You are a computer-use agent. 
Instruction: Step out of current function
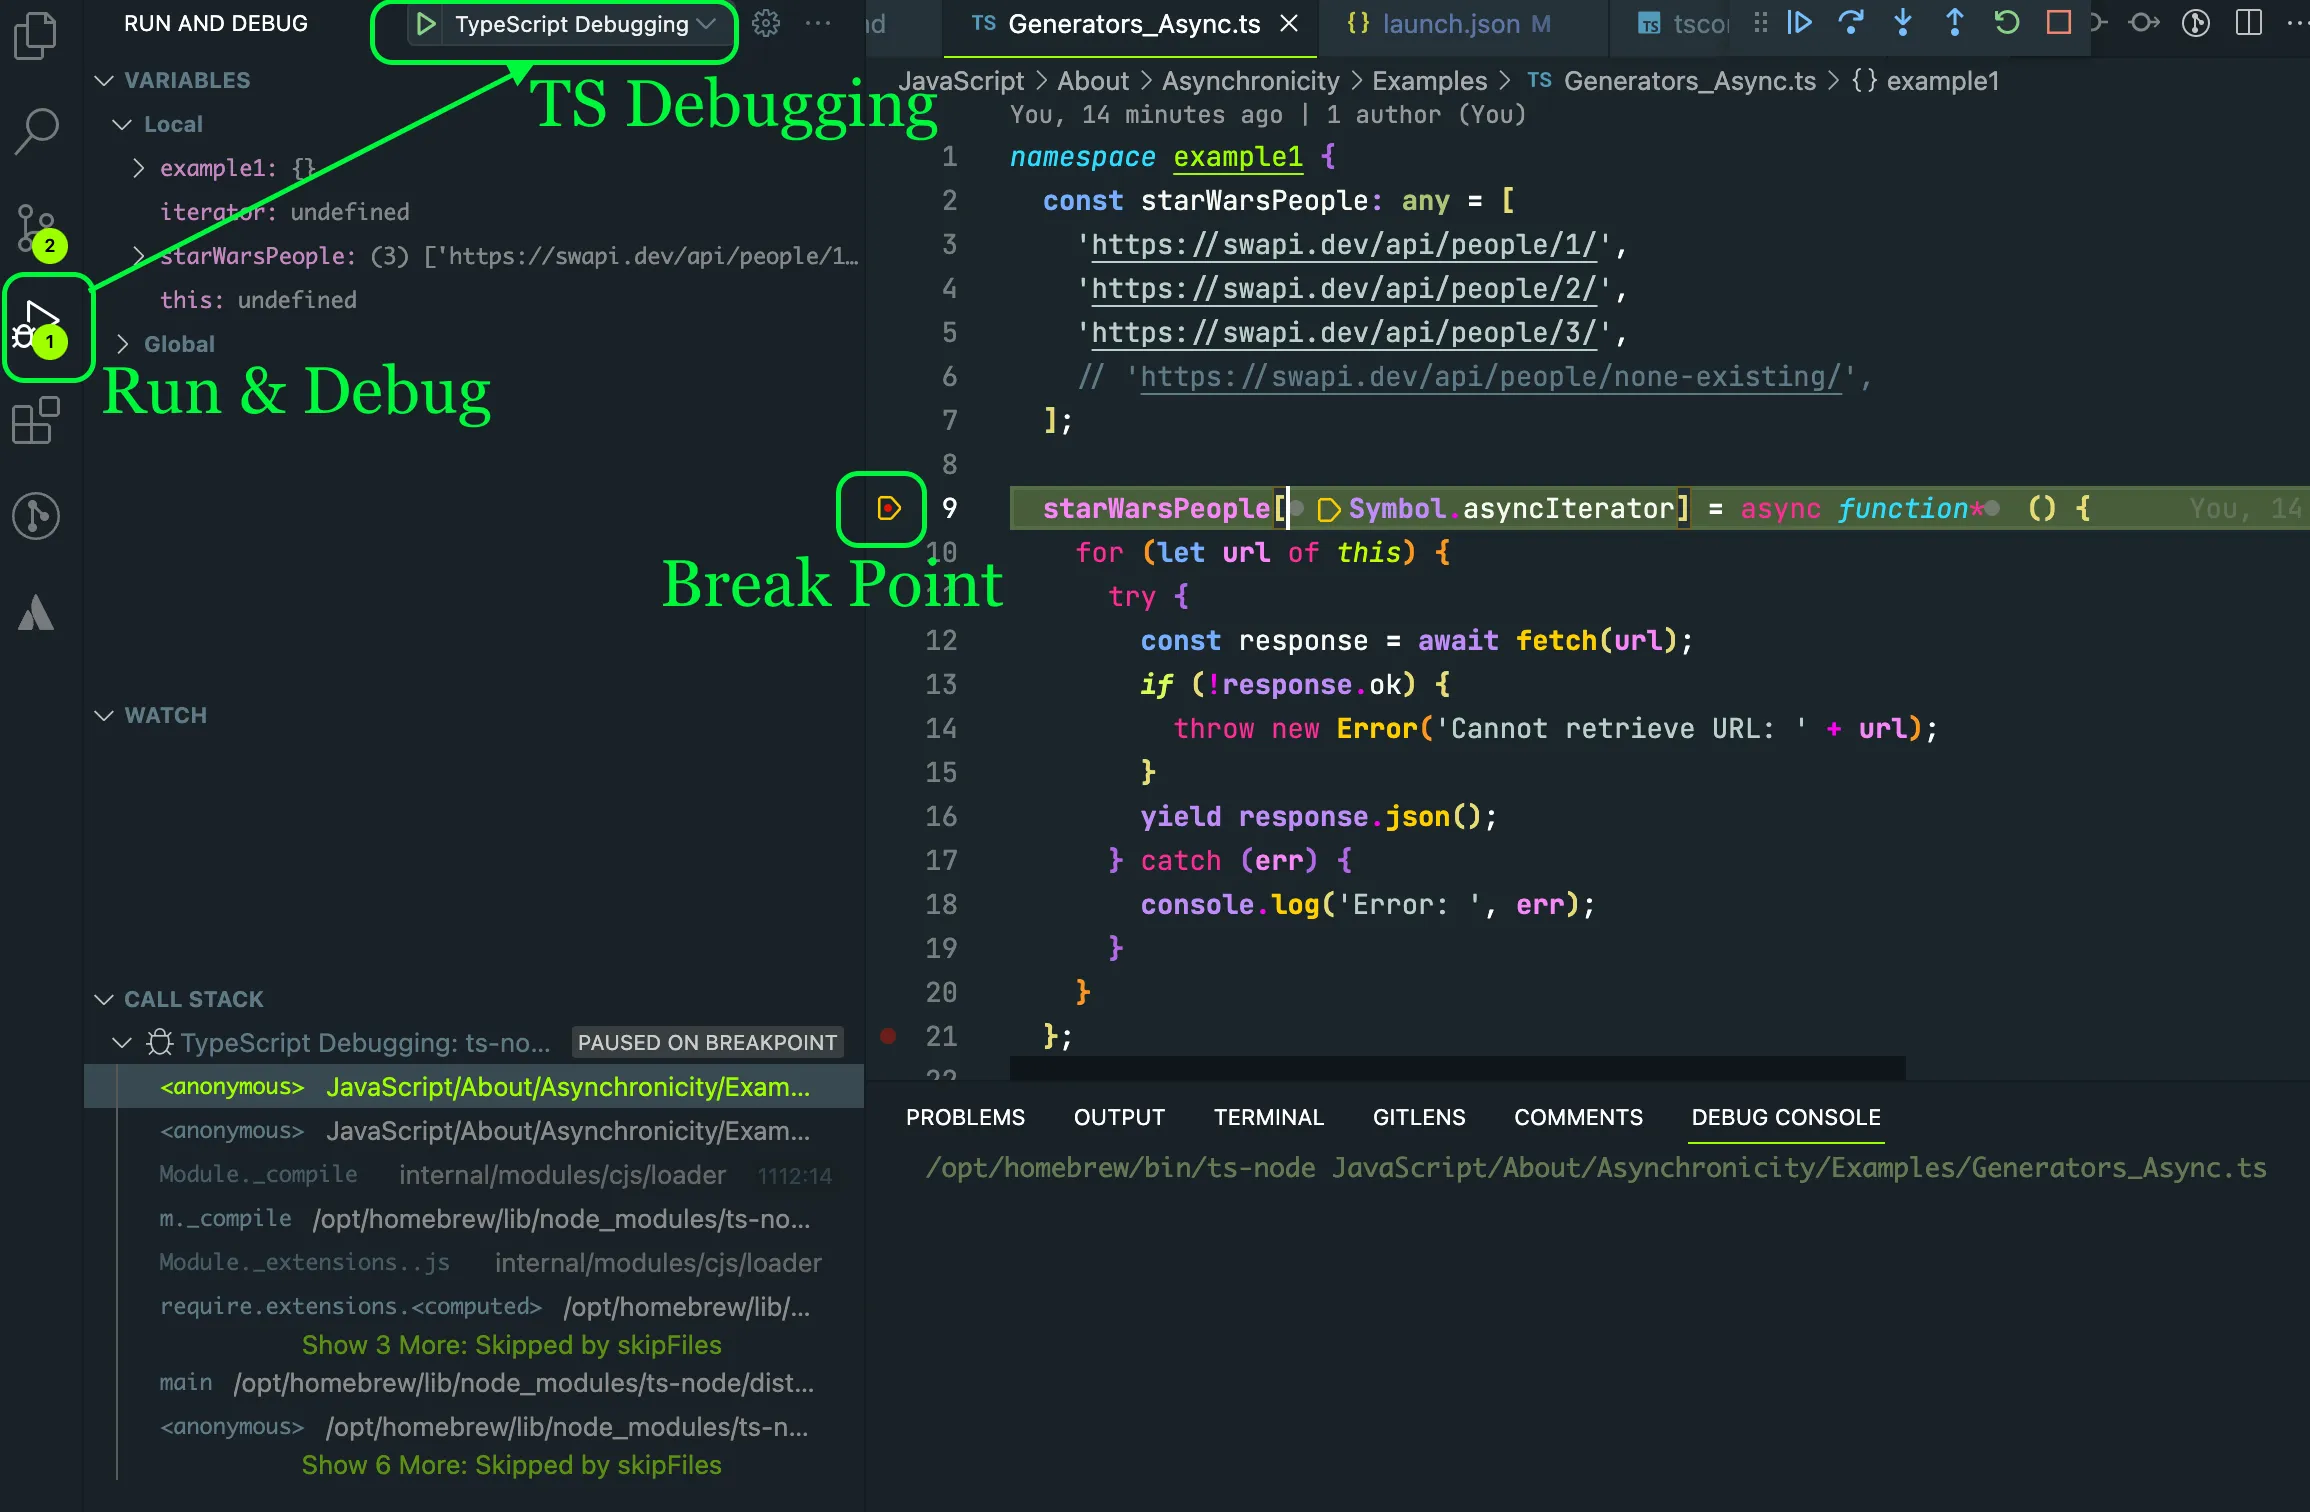coord(1954,23)
